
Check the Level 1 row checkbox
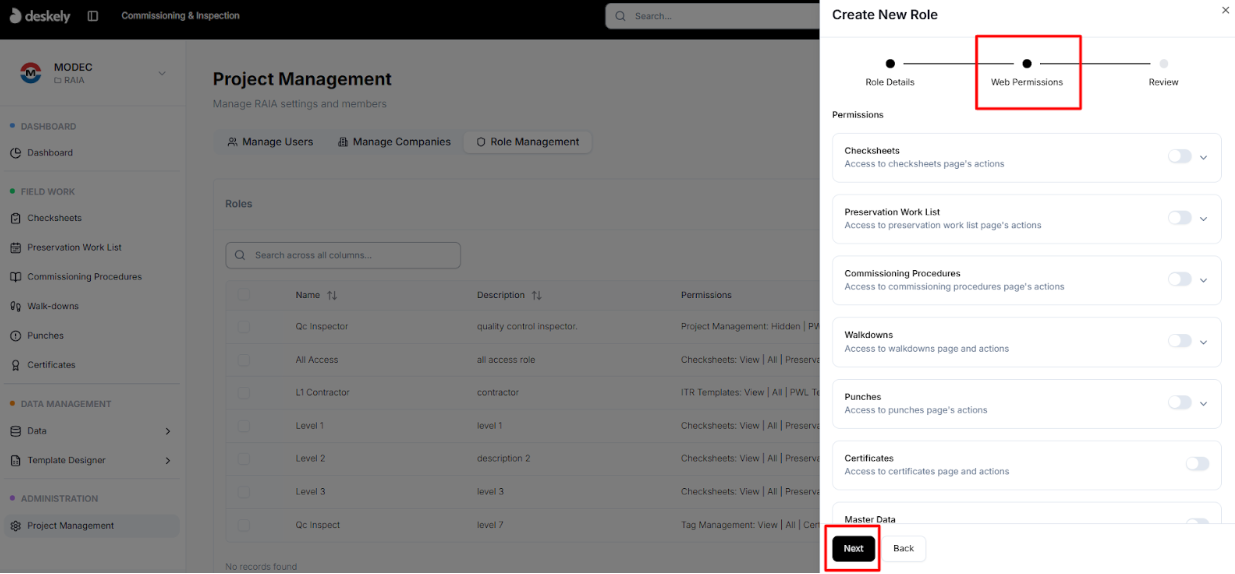coord(244,426)
